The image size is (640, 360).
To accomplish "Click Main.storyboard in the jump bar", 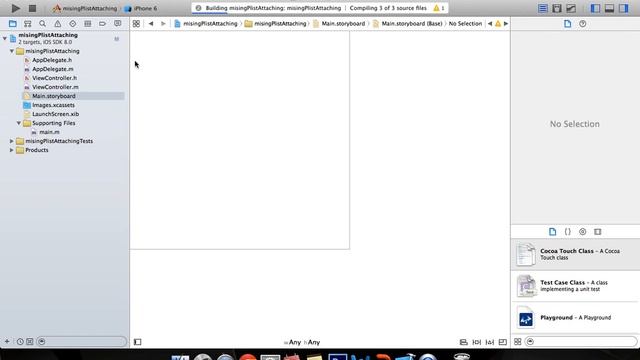I will point(339,24).
